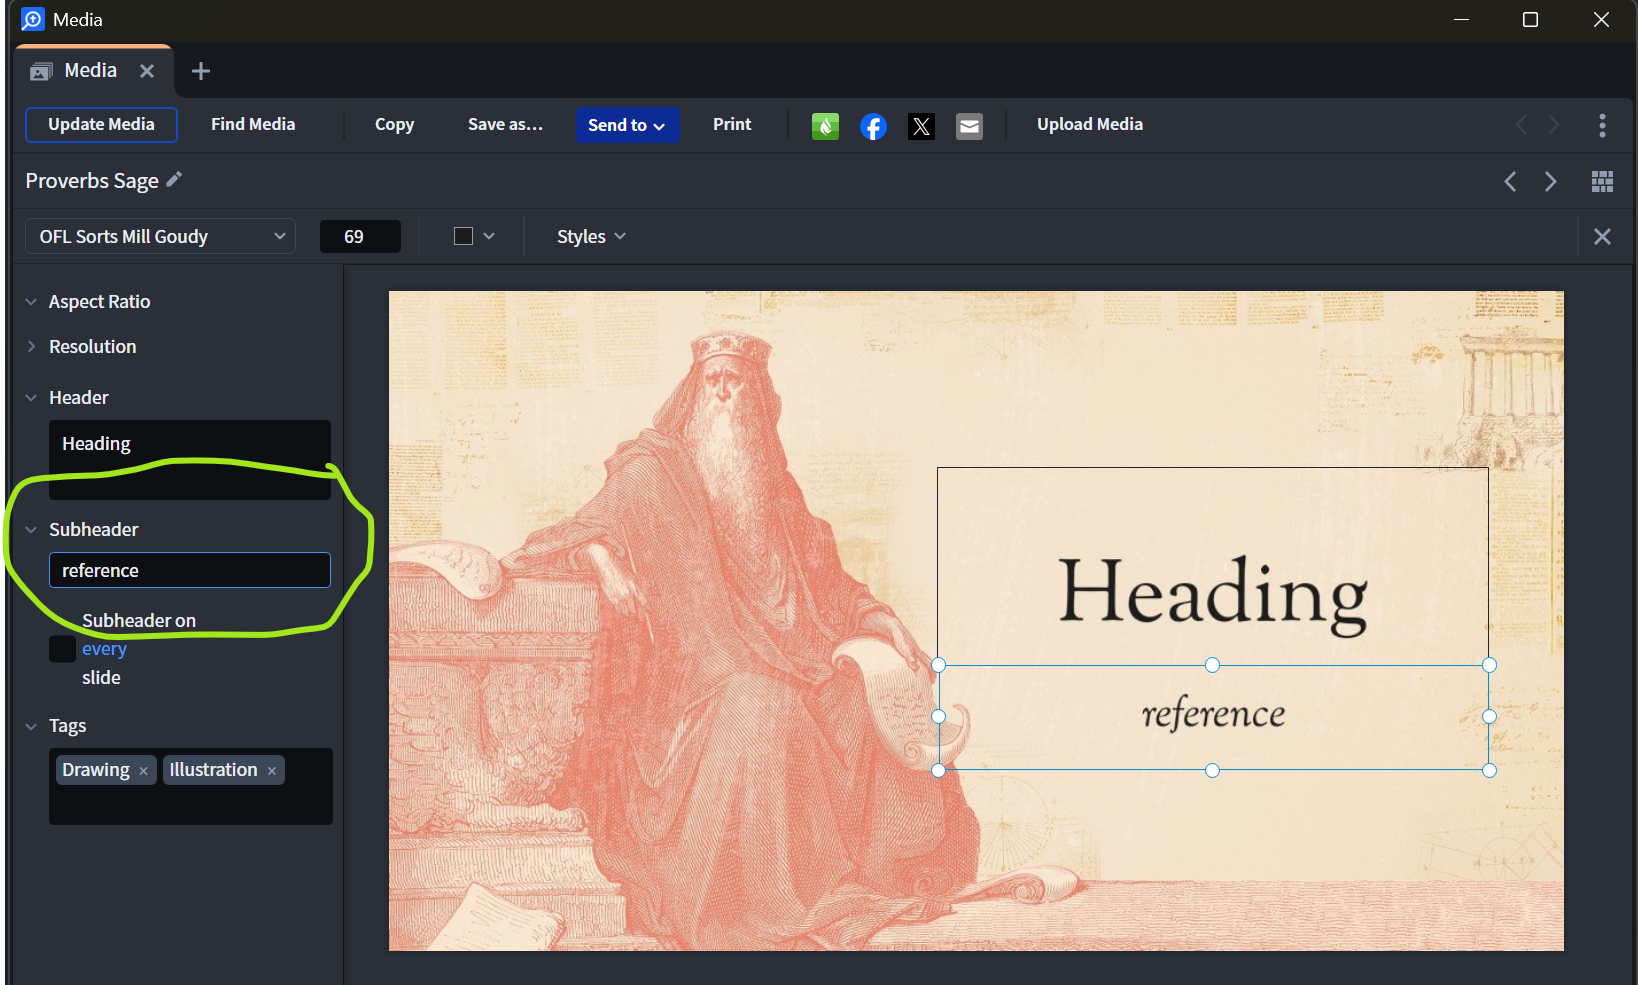Share media to X
Screen dimensions: 1638x985
coord(921,126)
